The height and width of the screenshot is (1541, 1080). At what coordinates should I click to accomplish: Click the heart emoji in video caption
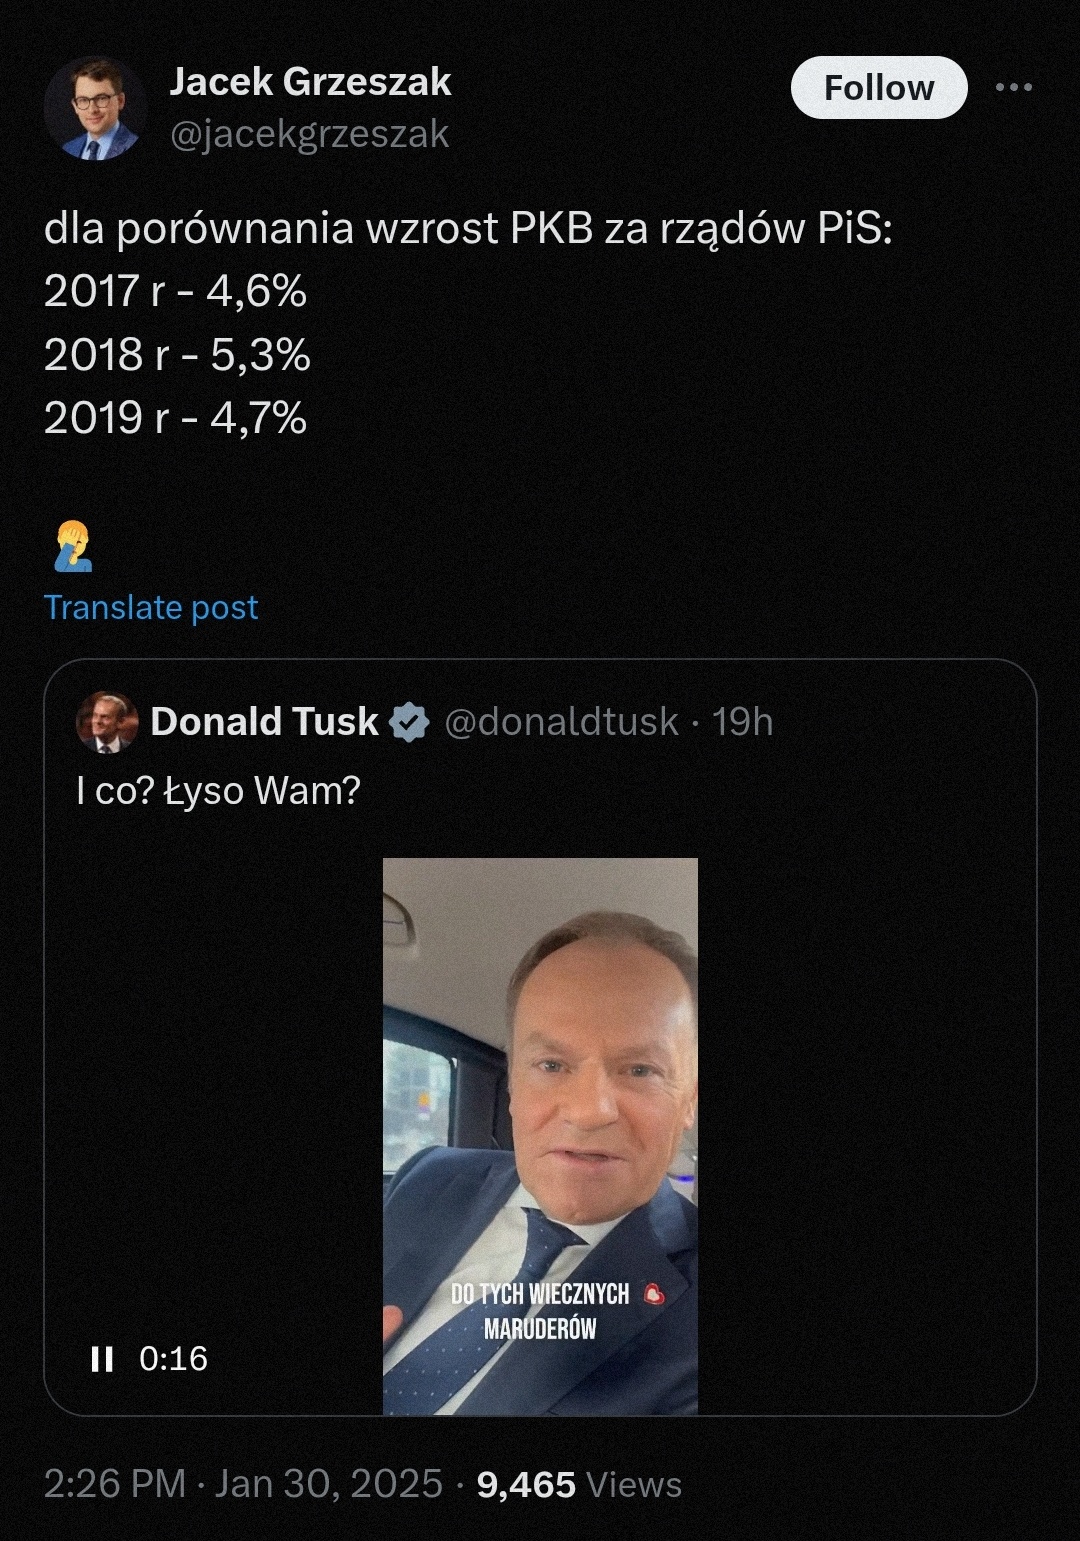tap(654, 1294)
